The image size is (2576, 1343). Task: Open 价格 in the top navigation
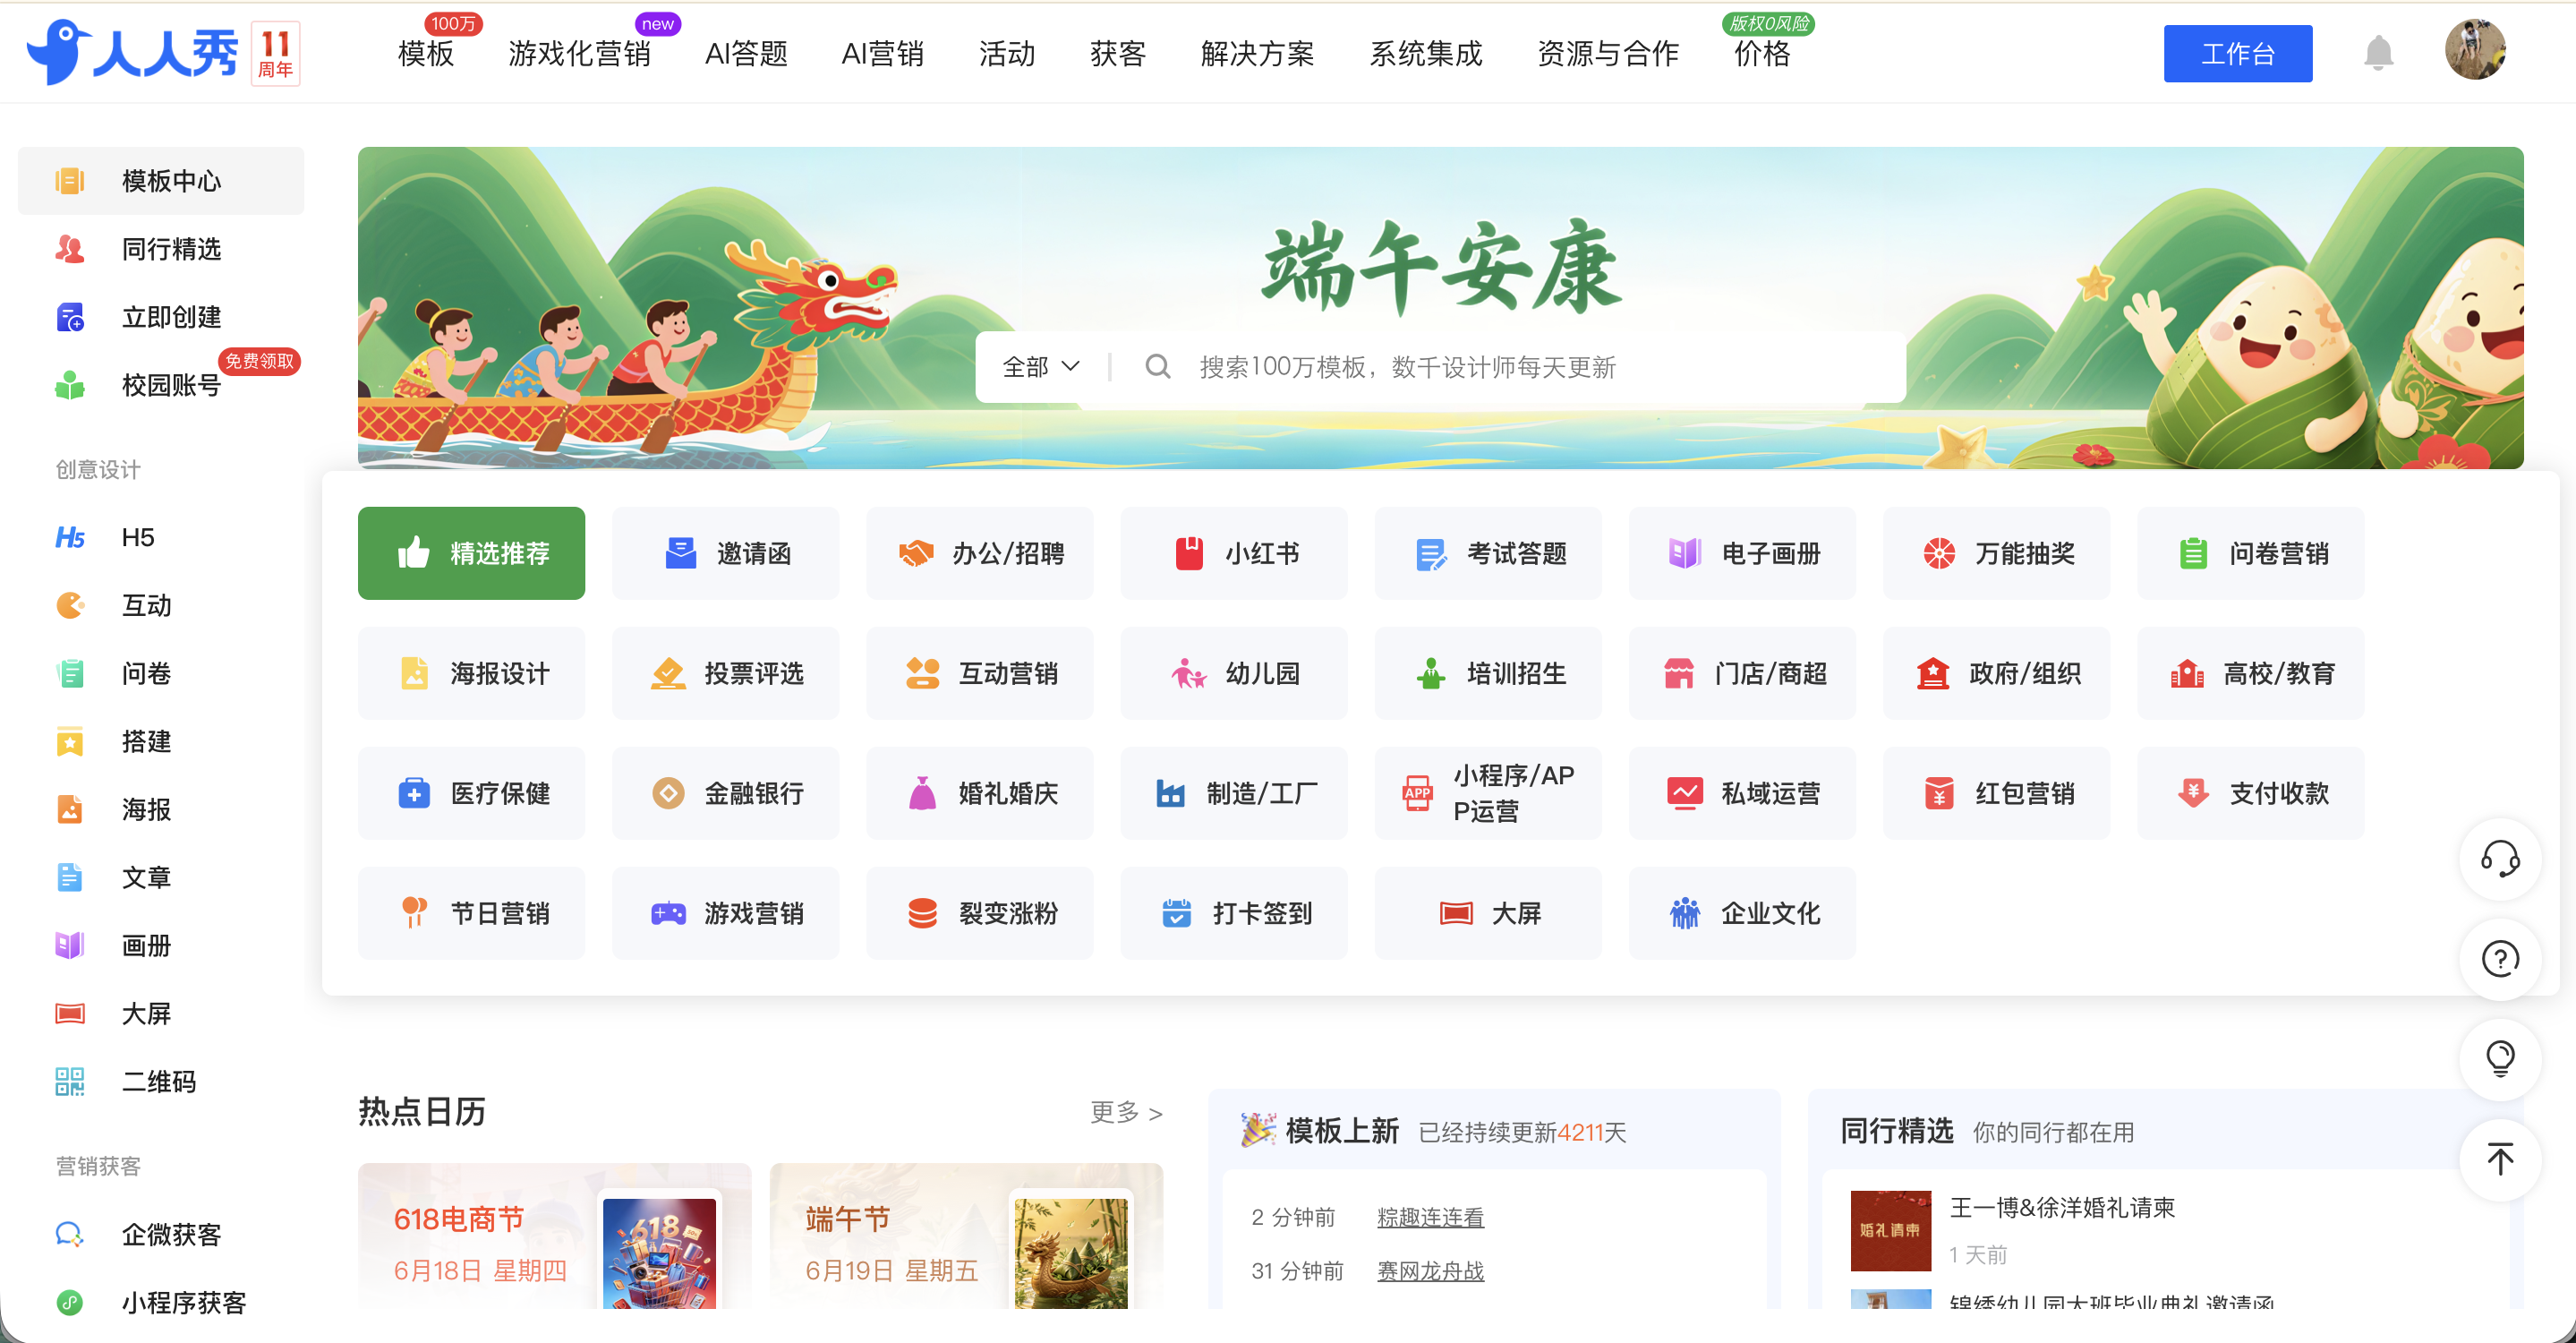(x=1762, y=53)
